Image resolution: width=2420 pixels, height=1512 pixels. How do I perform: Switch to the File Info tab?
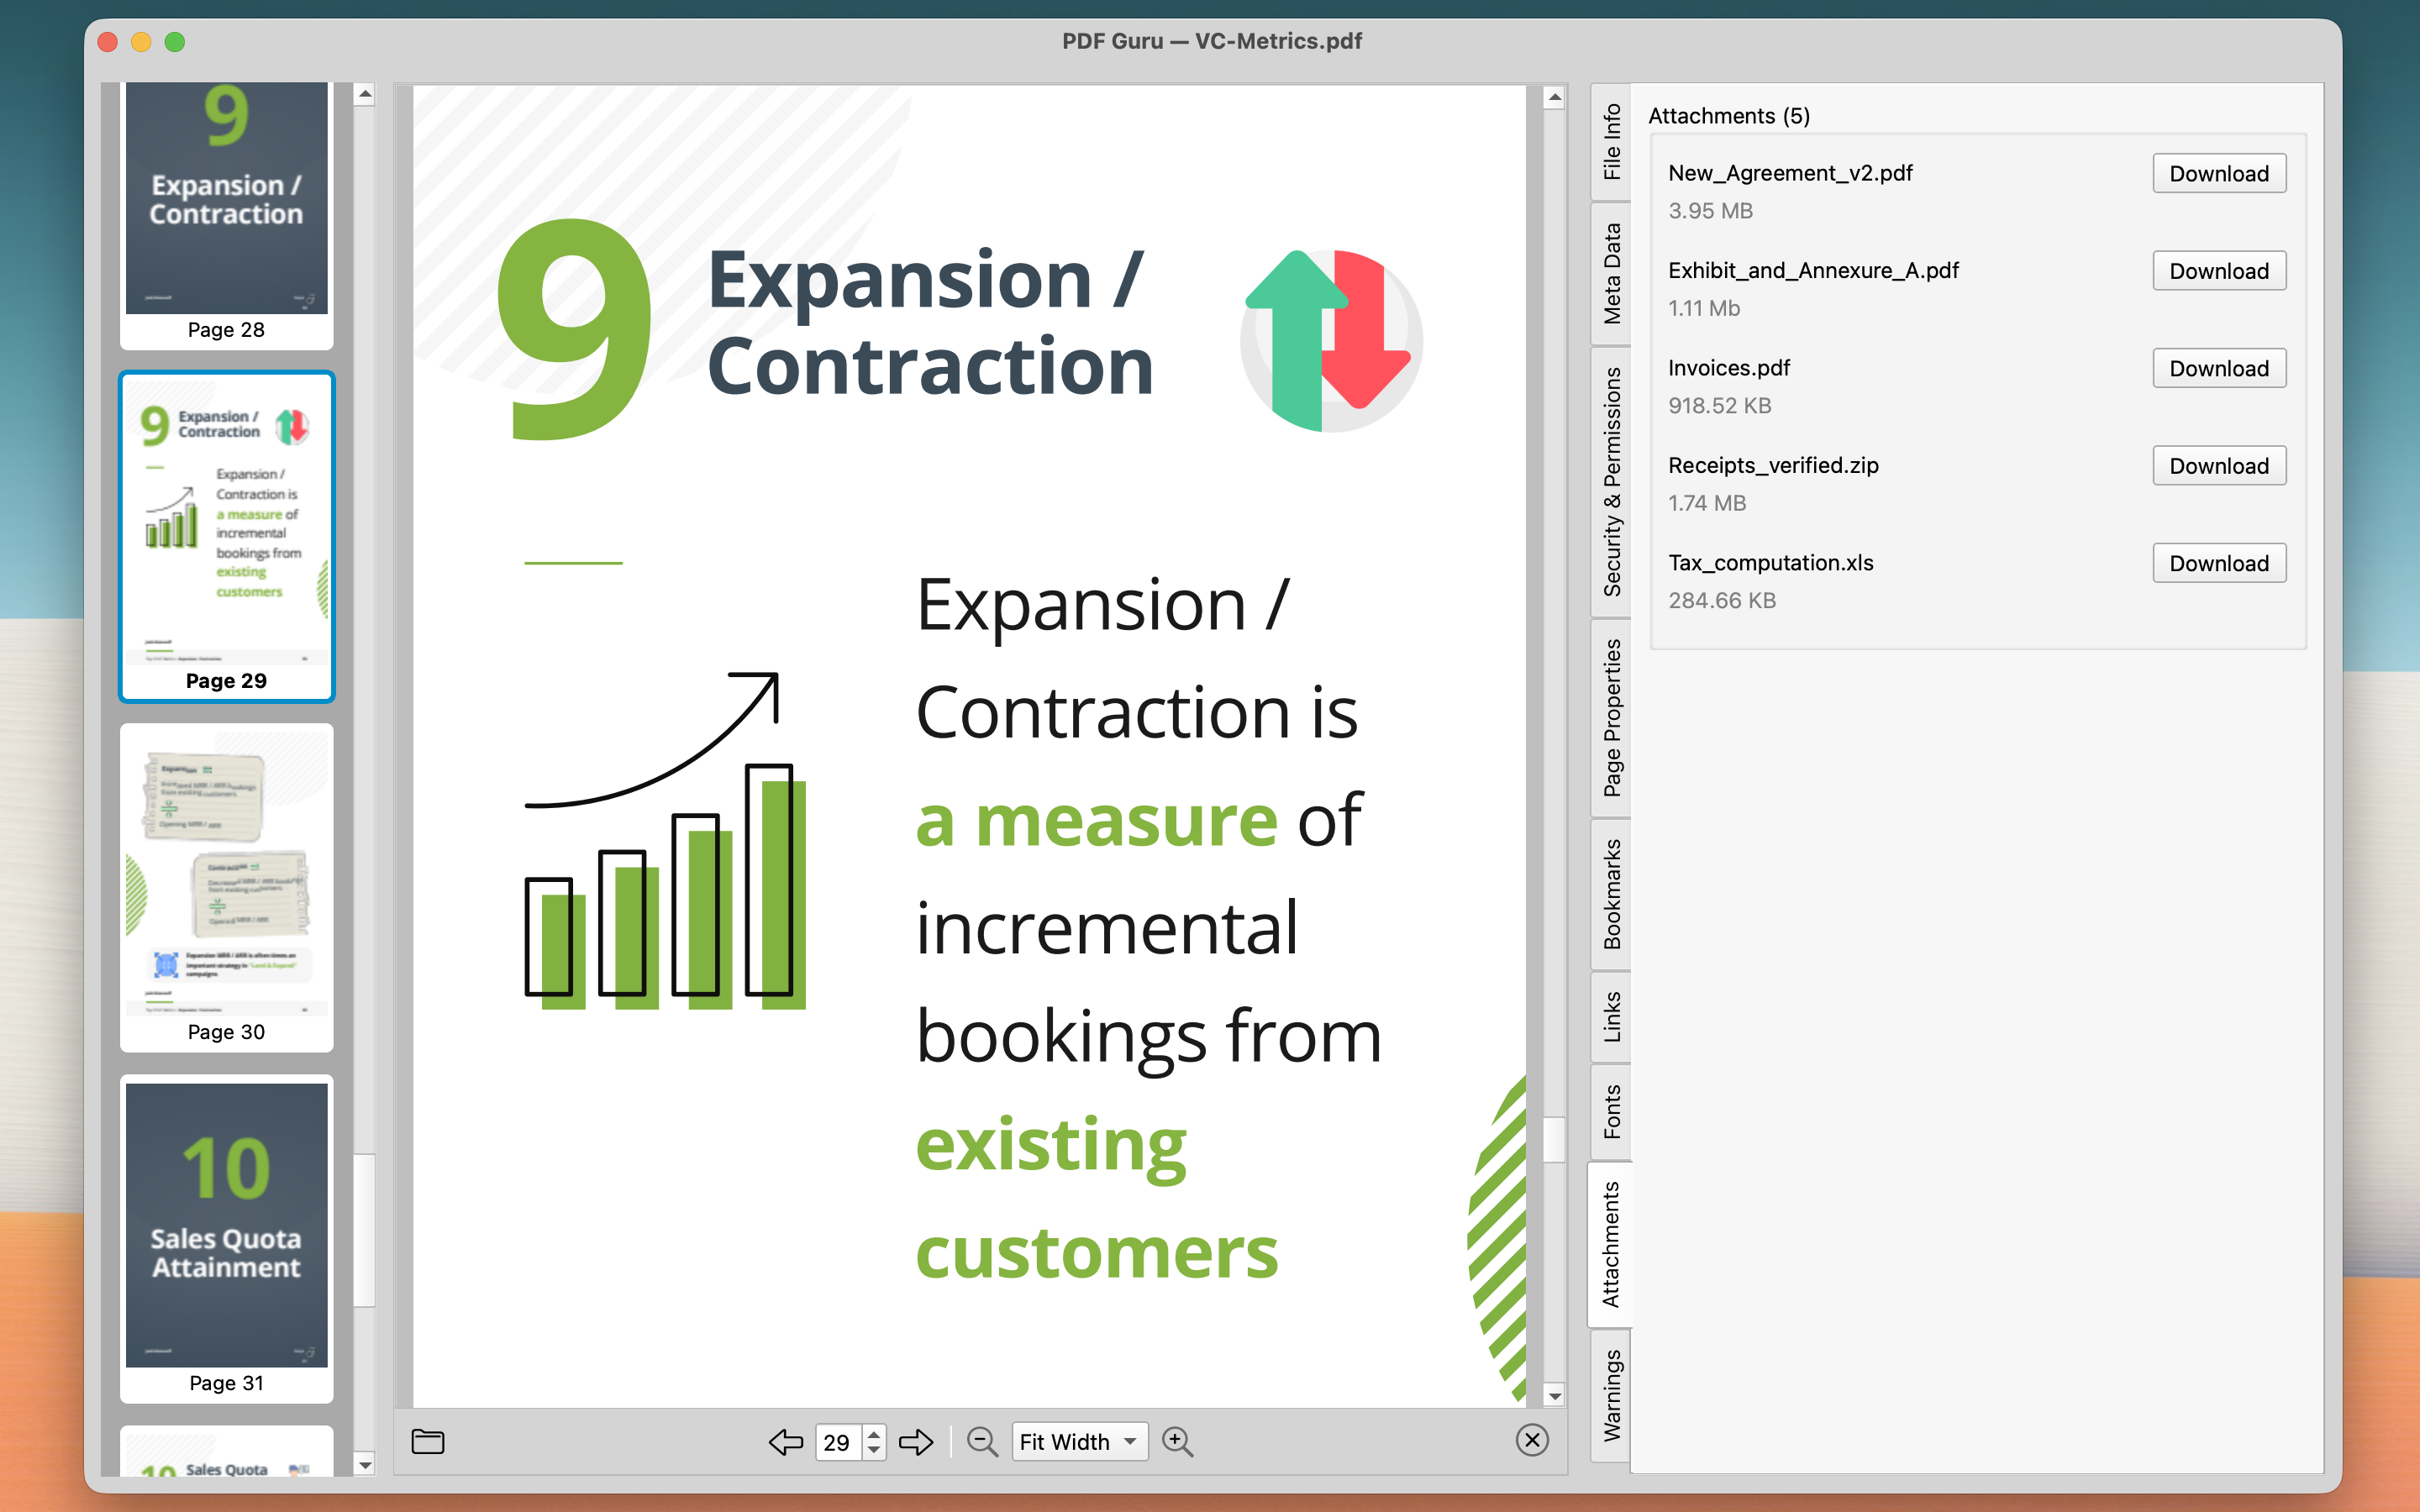[x=1611, y=141]
